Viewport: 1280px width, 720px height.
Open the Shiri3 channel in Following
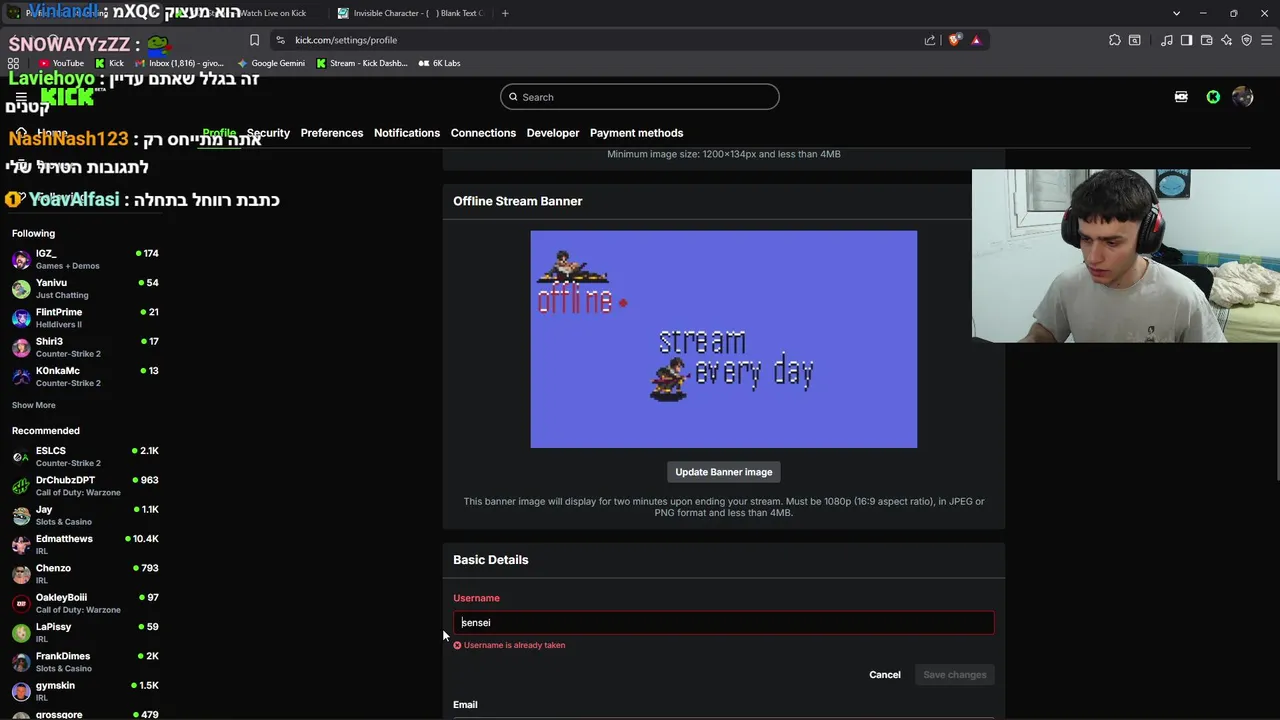(x=85, y=347)
